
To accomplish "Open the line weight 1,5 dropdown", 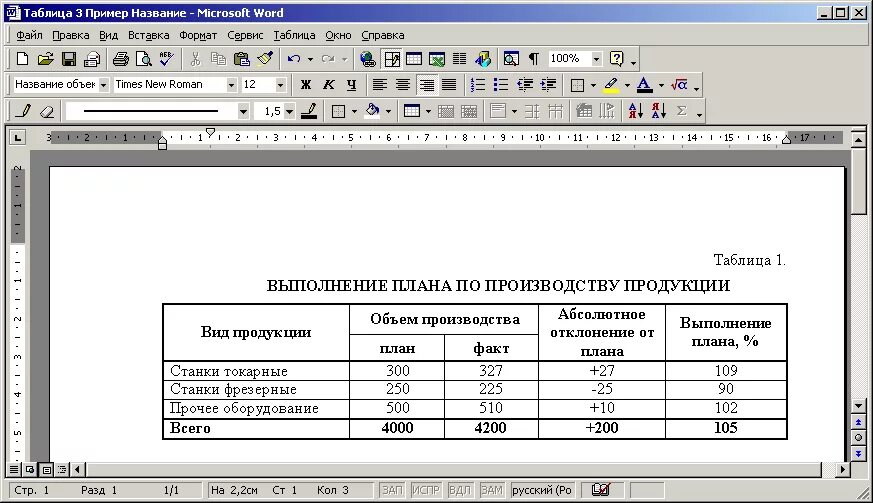I will tap(289, 111).
